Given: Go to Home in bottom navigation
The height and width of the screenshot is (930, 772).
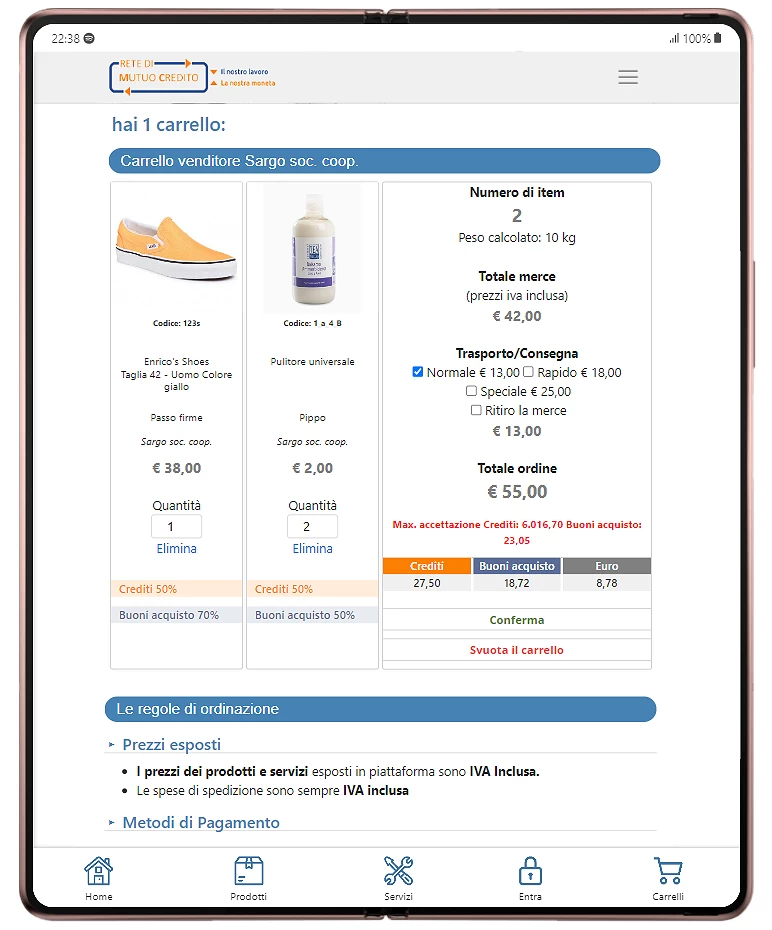Looking at the screenshot, I should (x=98, y=878).
